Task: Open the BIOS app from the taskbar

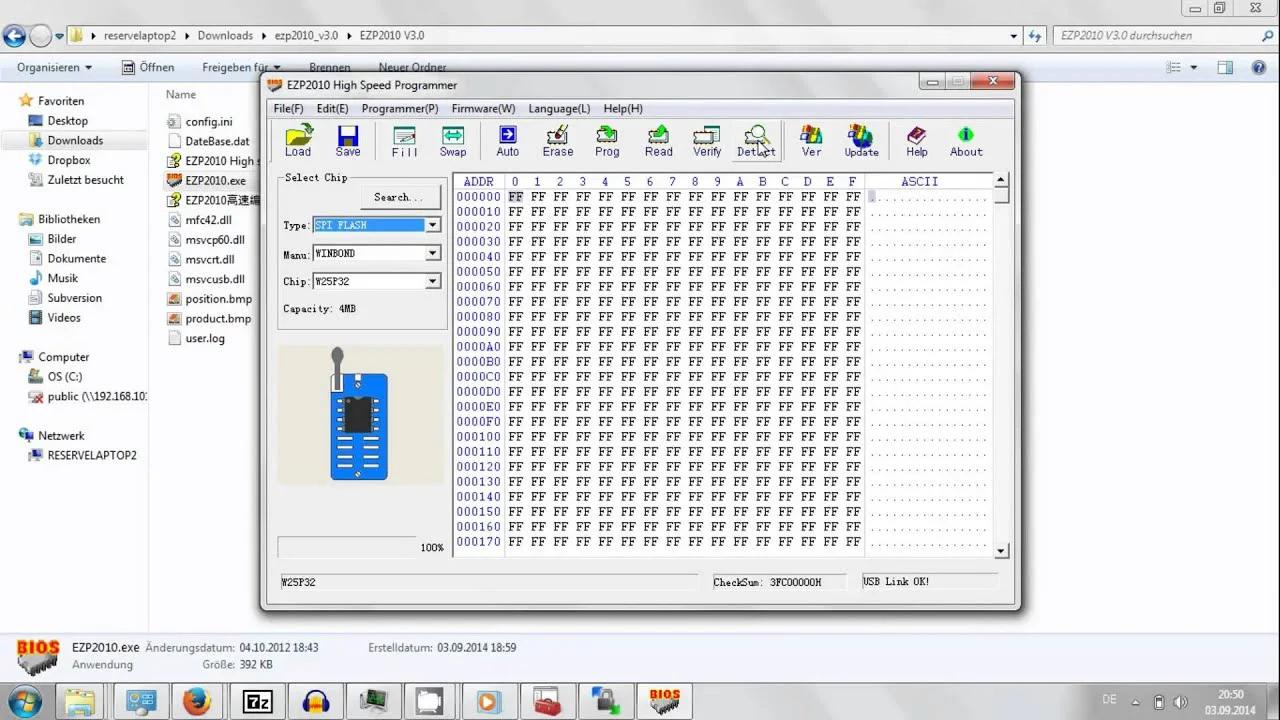Action: [x=664, y=700]
